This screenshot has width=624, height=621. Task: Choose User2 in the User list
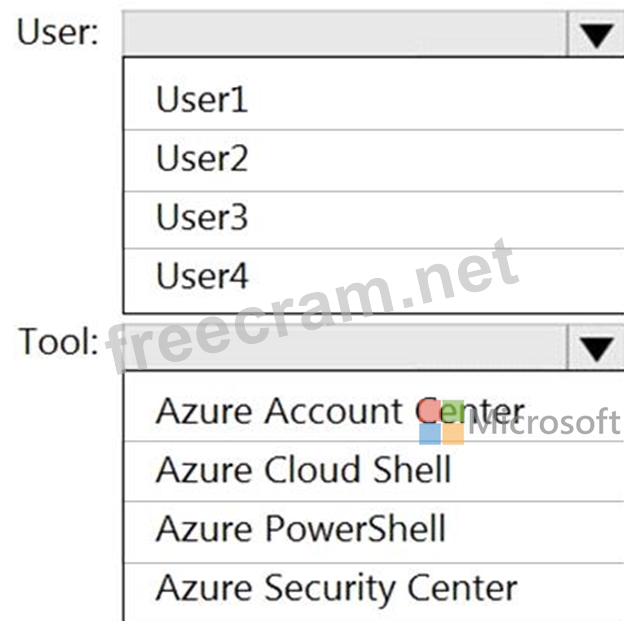click(202, 159)
